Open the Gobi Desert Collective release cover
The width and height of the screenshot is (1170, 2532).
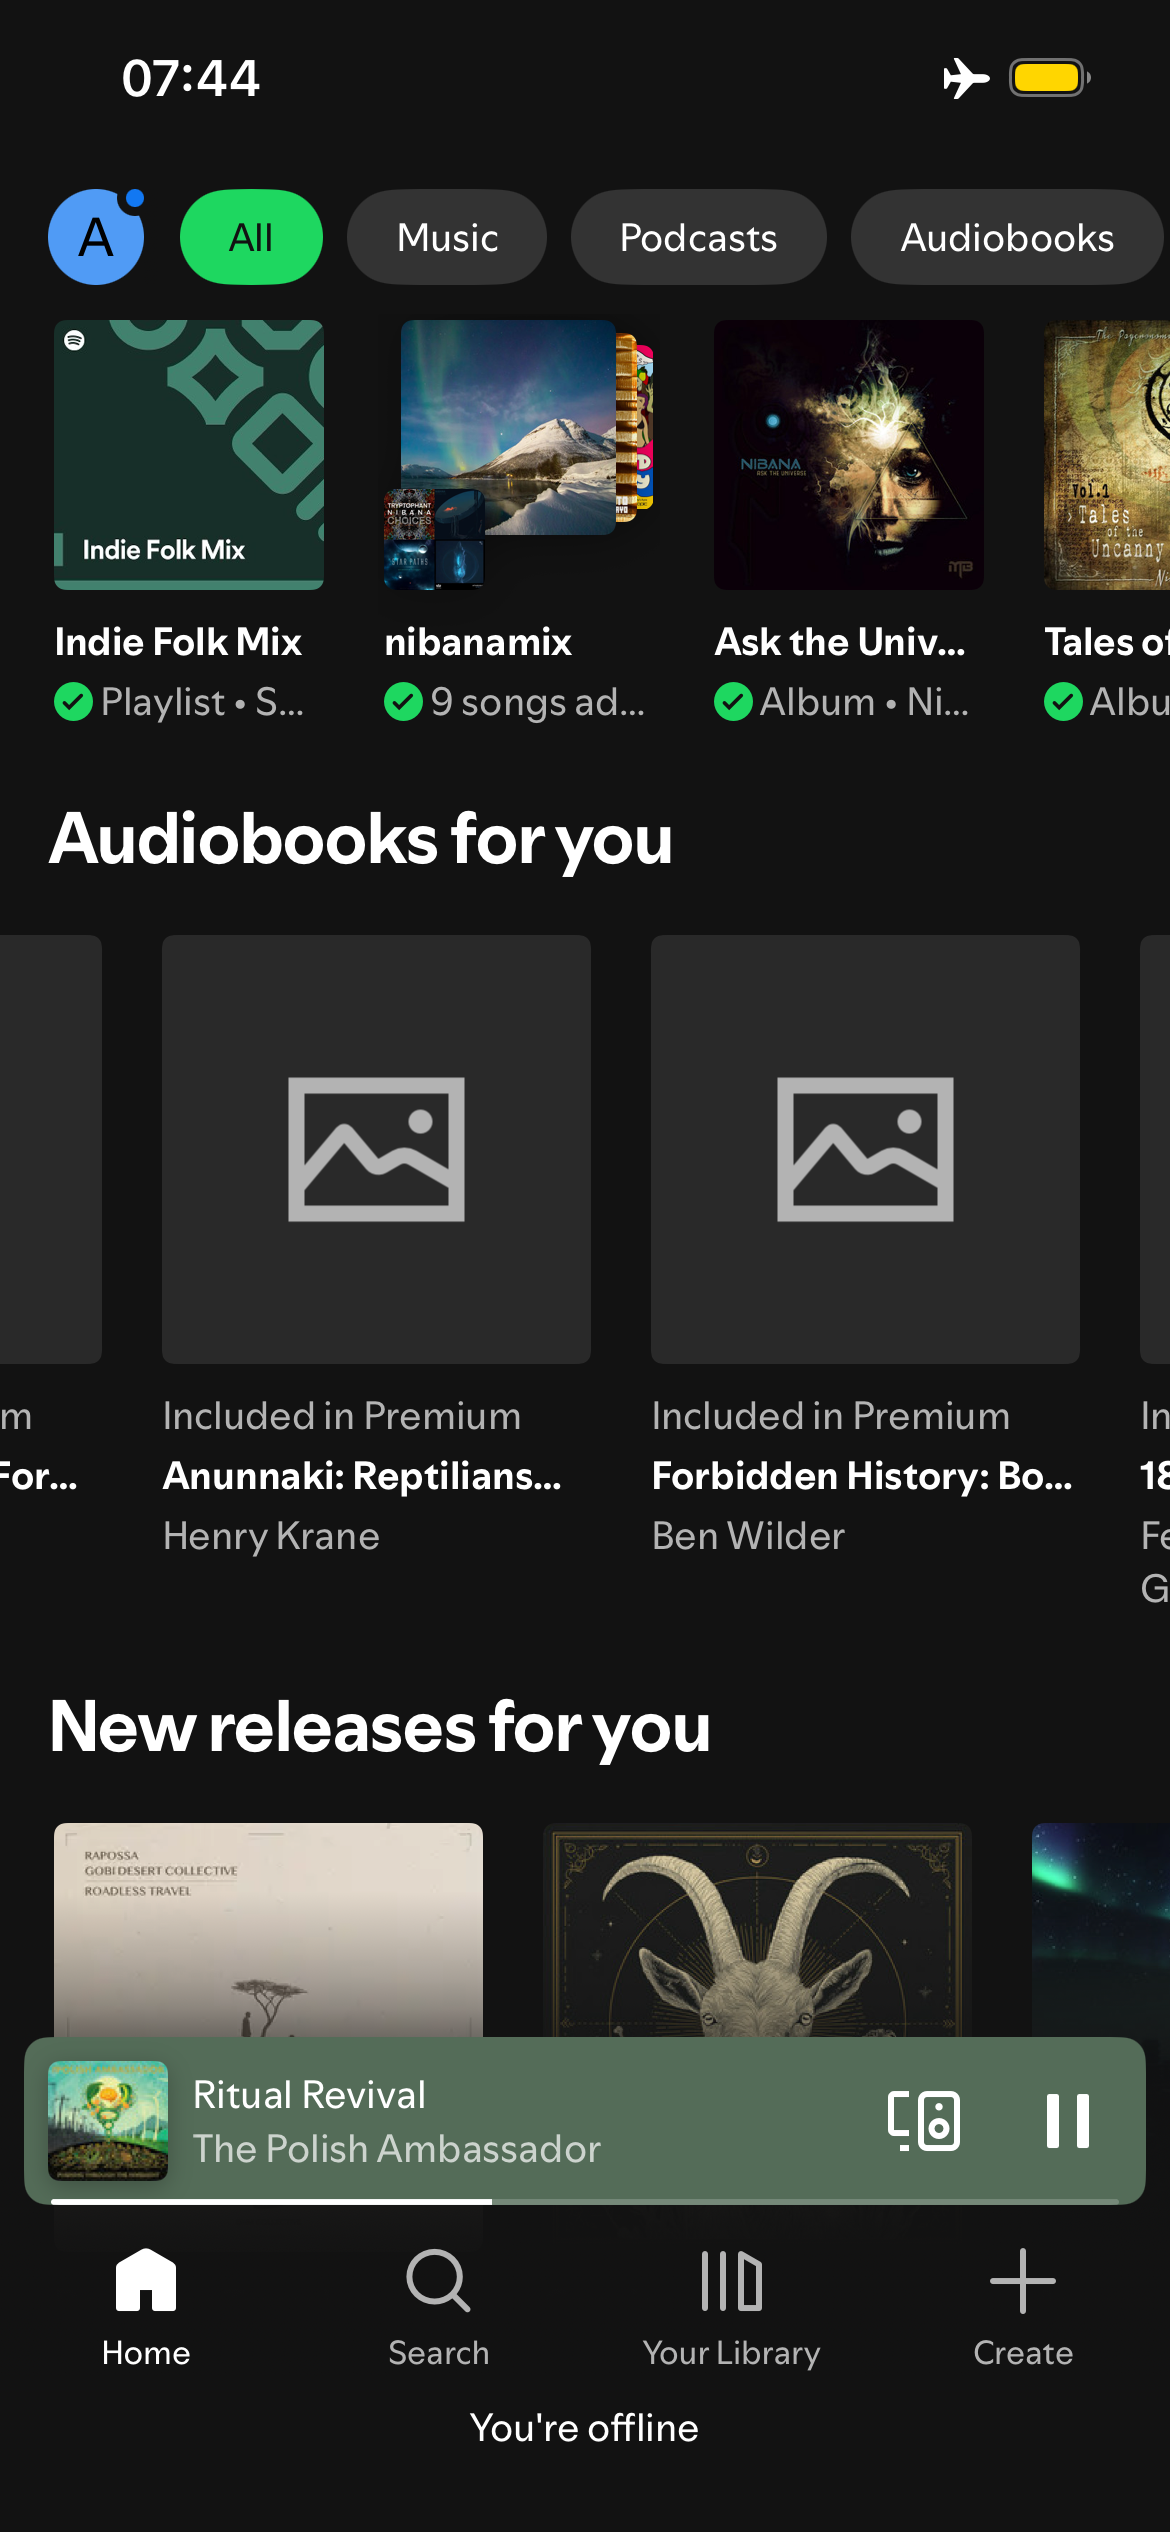tap(268, 1930)
